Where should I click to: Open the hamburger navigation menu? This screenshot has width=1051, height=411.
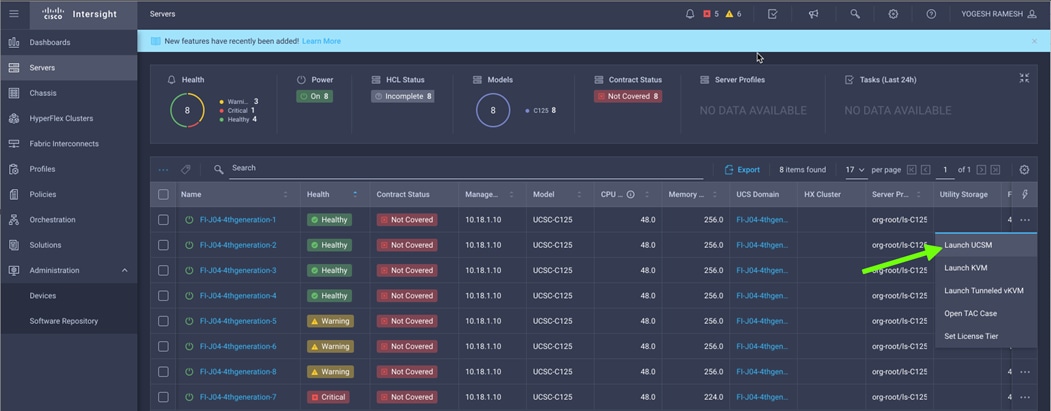coord(14,13)
